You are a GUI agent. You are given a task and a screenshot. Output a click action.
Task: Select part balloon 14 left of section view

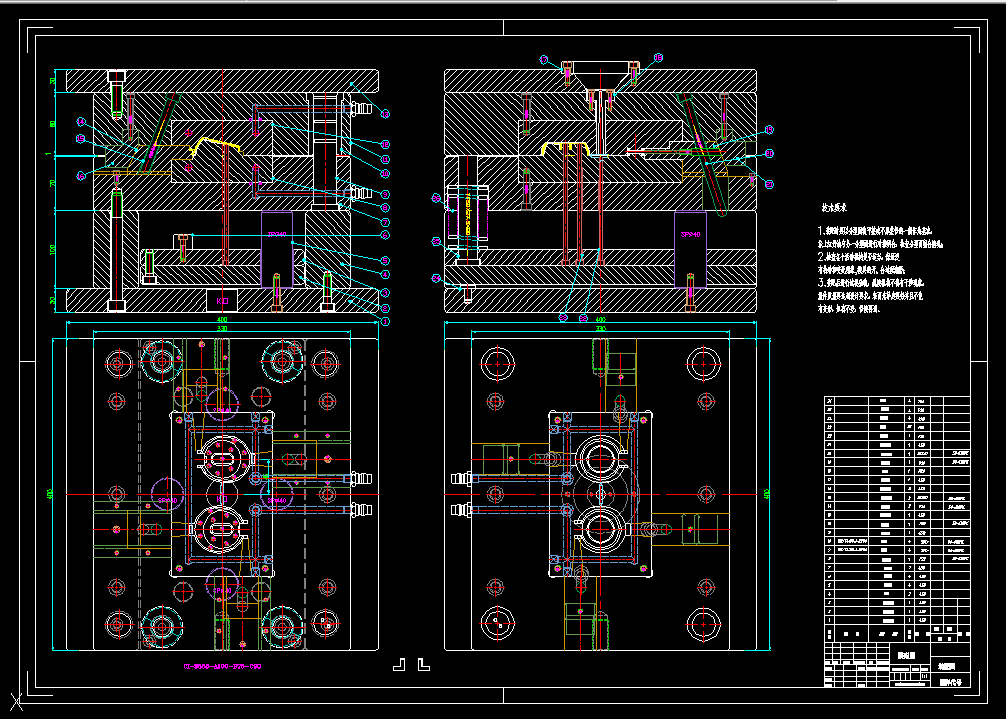pyautogui.click(x=81, y=121)
